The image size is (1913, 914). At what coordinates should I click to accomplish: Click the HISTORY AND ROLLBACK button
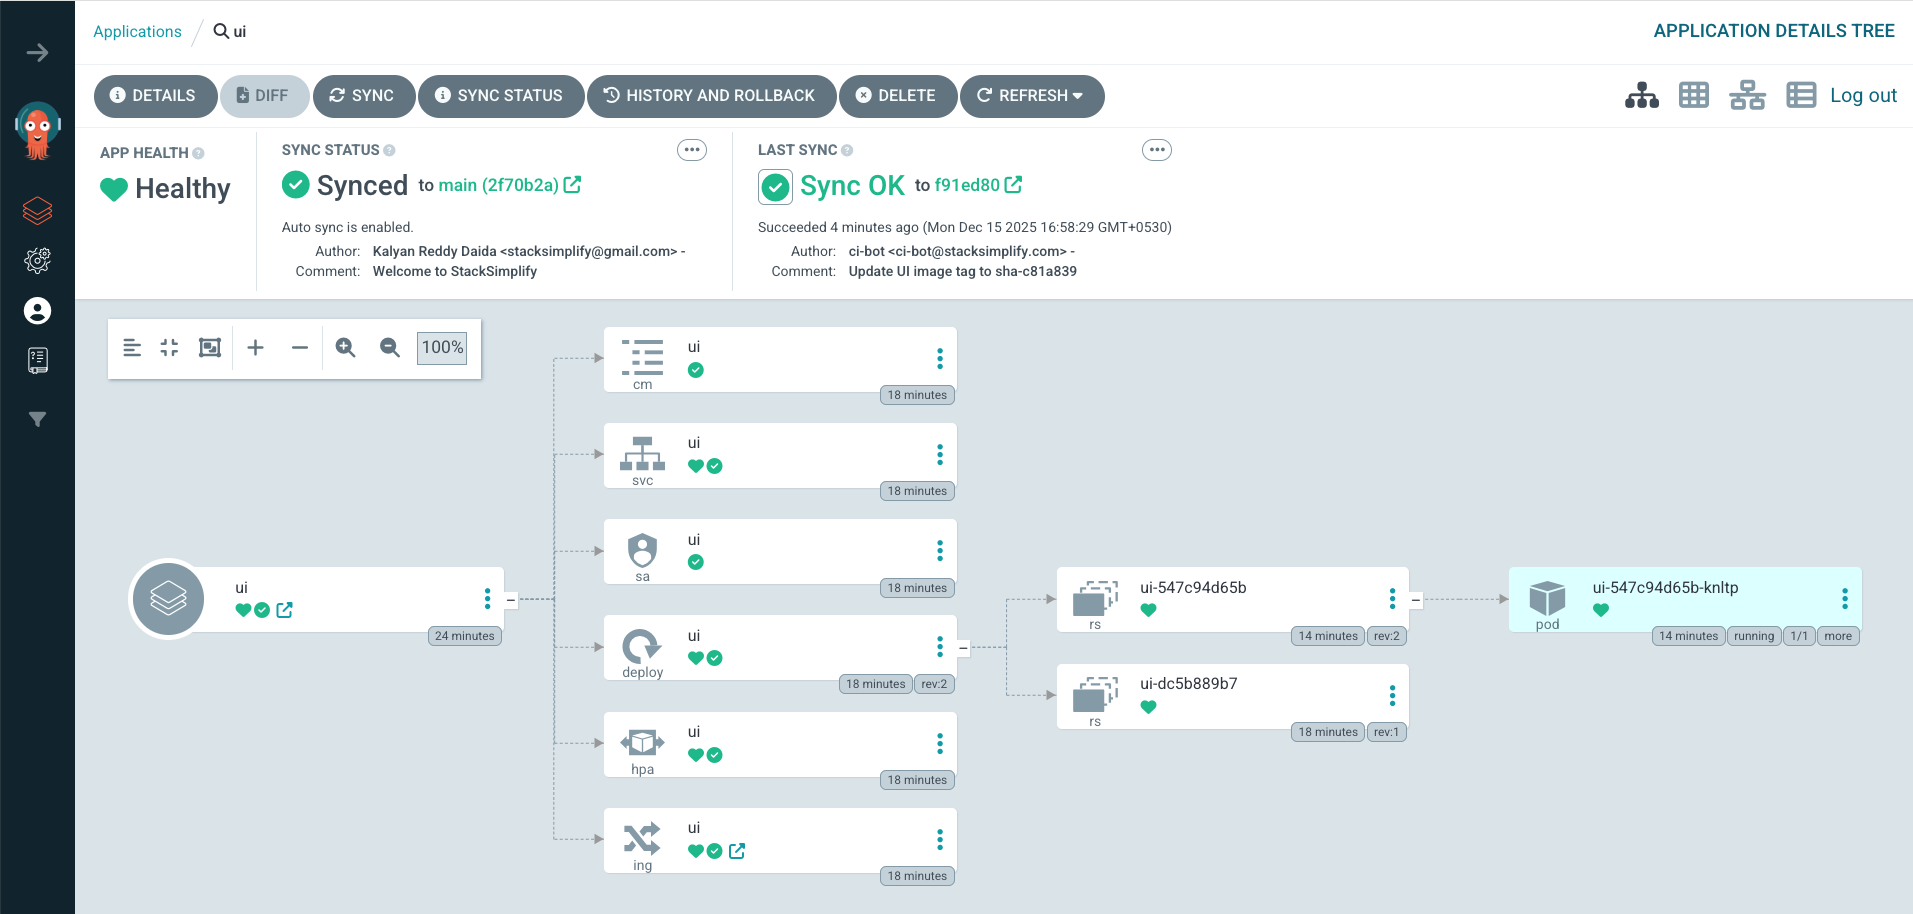711,96
